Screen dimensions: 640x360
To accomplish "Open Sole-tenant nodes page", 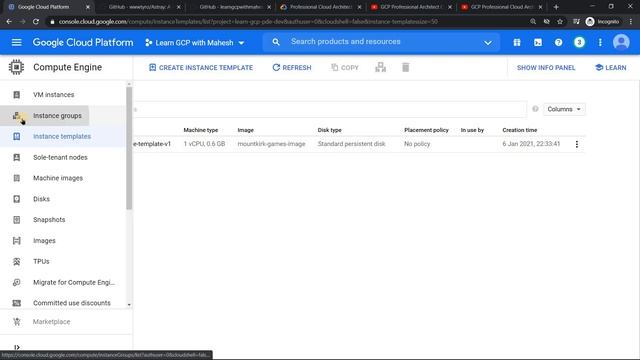I will pyautogui.click(x=60, y=157).
